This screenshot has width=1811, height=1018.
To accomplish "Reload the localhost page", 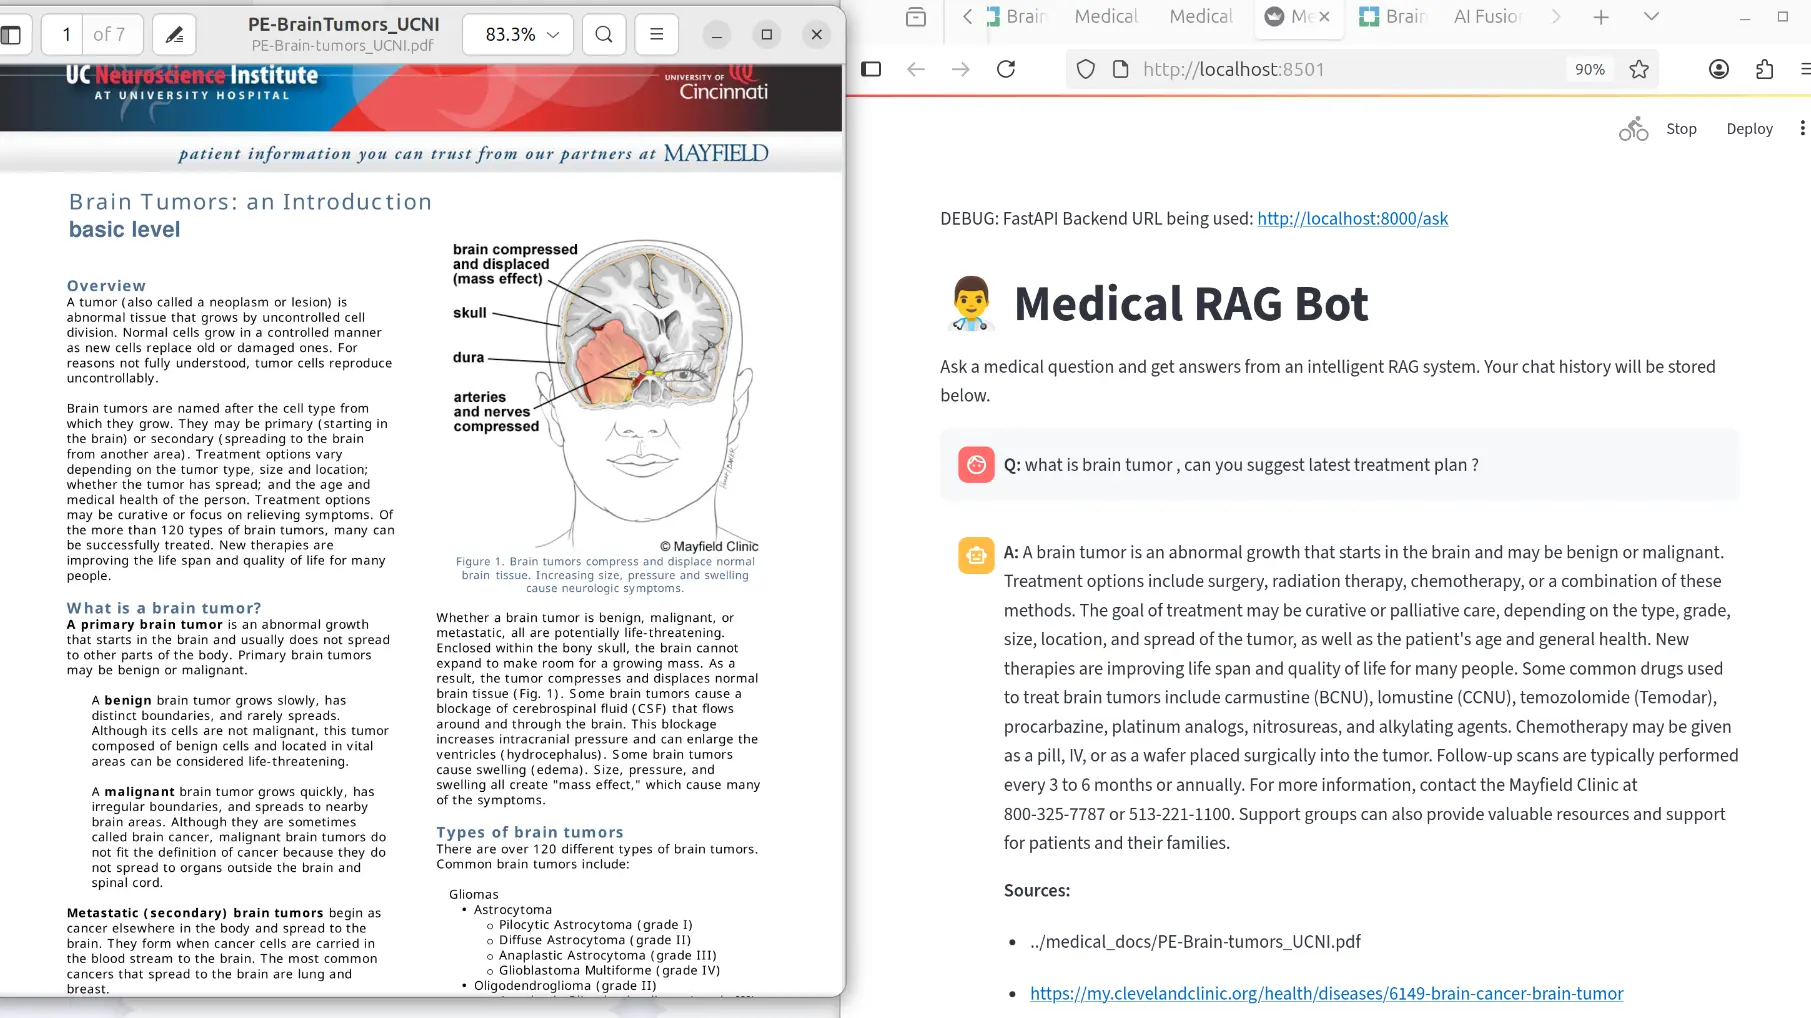I will pyautogui.click(x=1006, y=69).
